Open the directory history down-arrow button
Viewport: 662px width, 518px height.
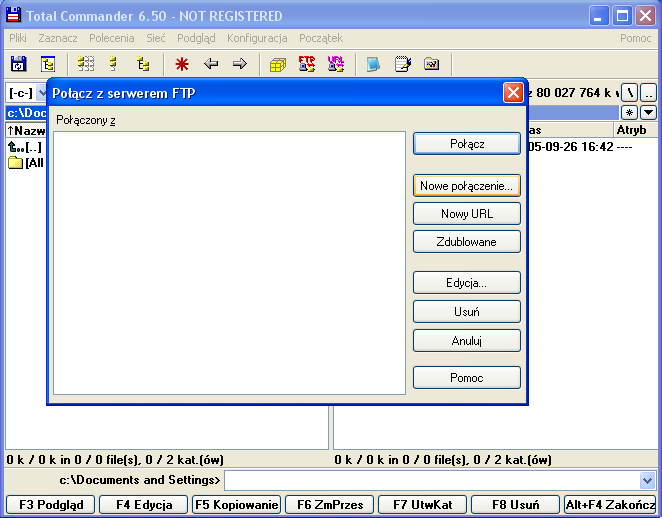[648, 113]
